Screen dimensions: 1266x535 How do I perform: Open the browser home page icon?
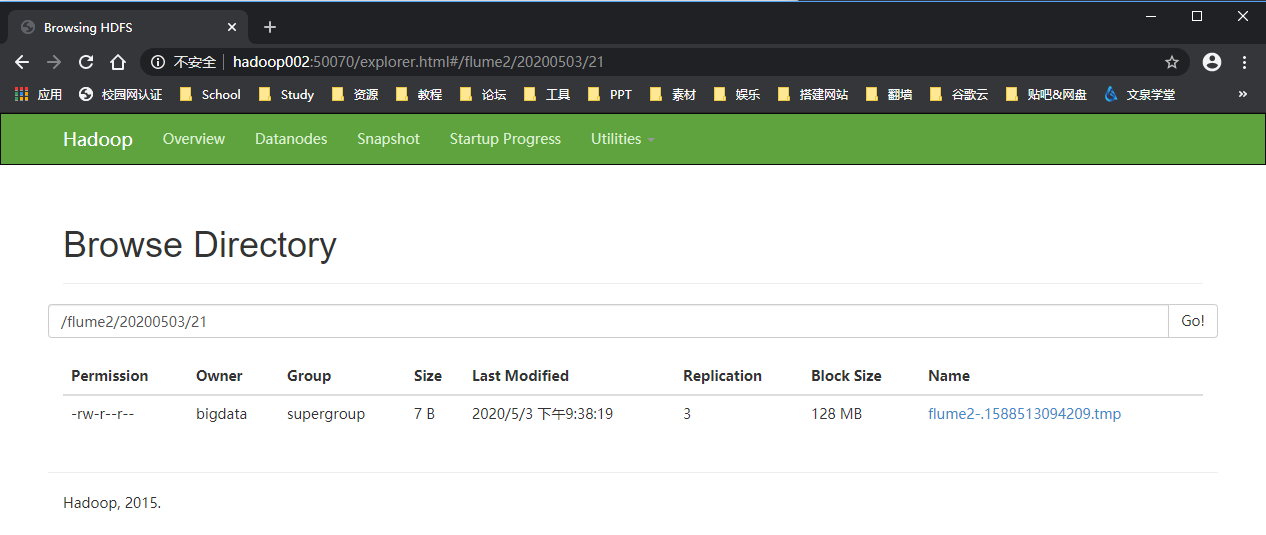(118, 62)
